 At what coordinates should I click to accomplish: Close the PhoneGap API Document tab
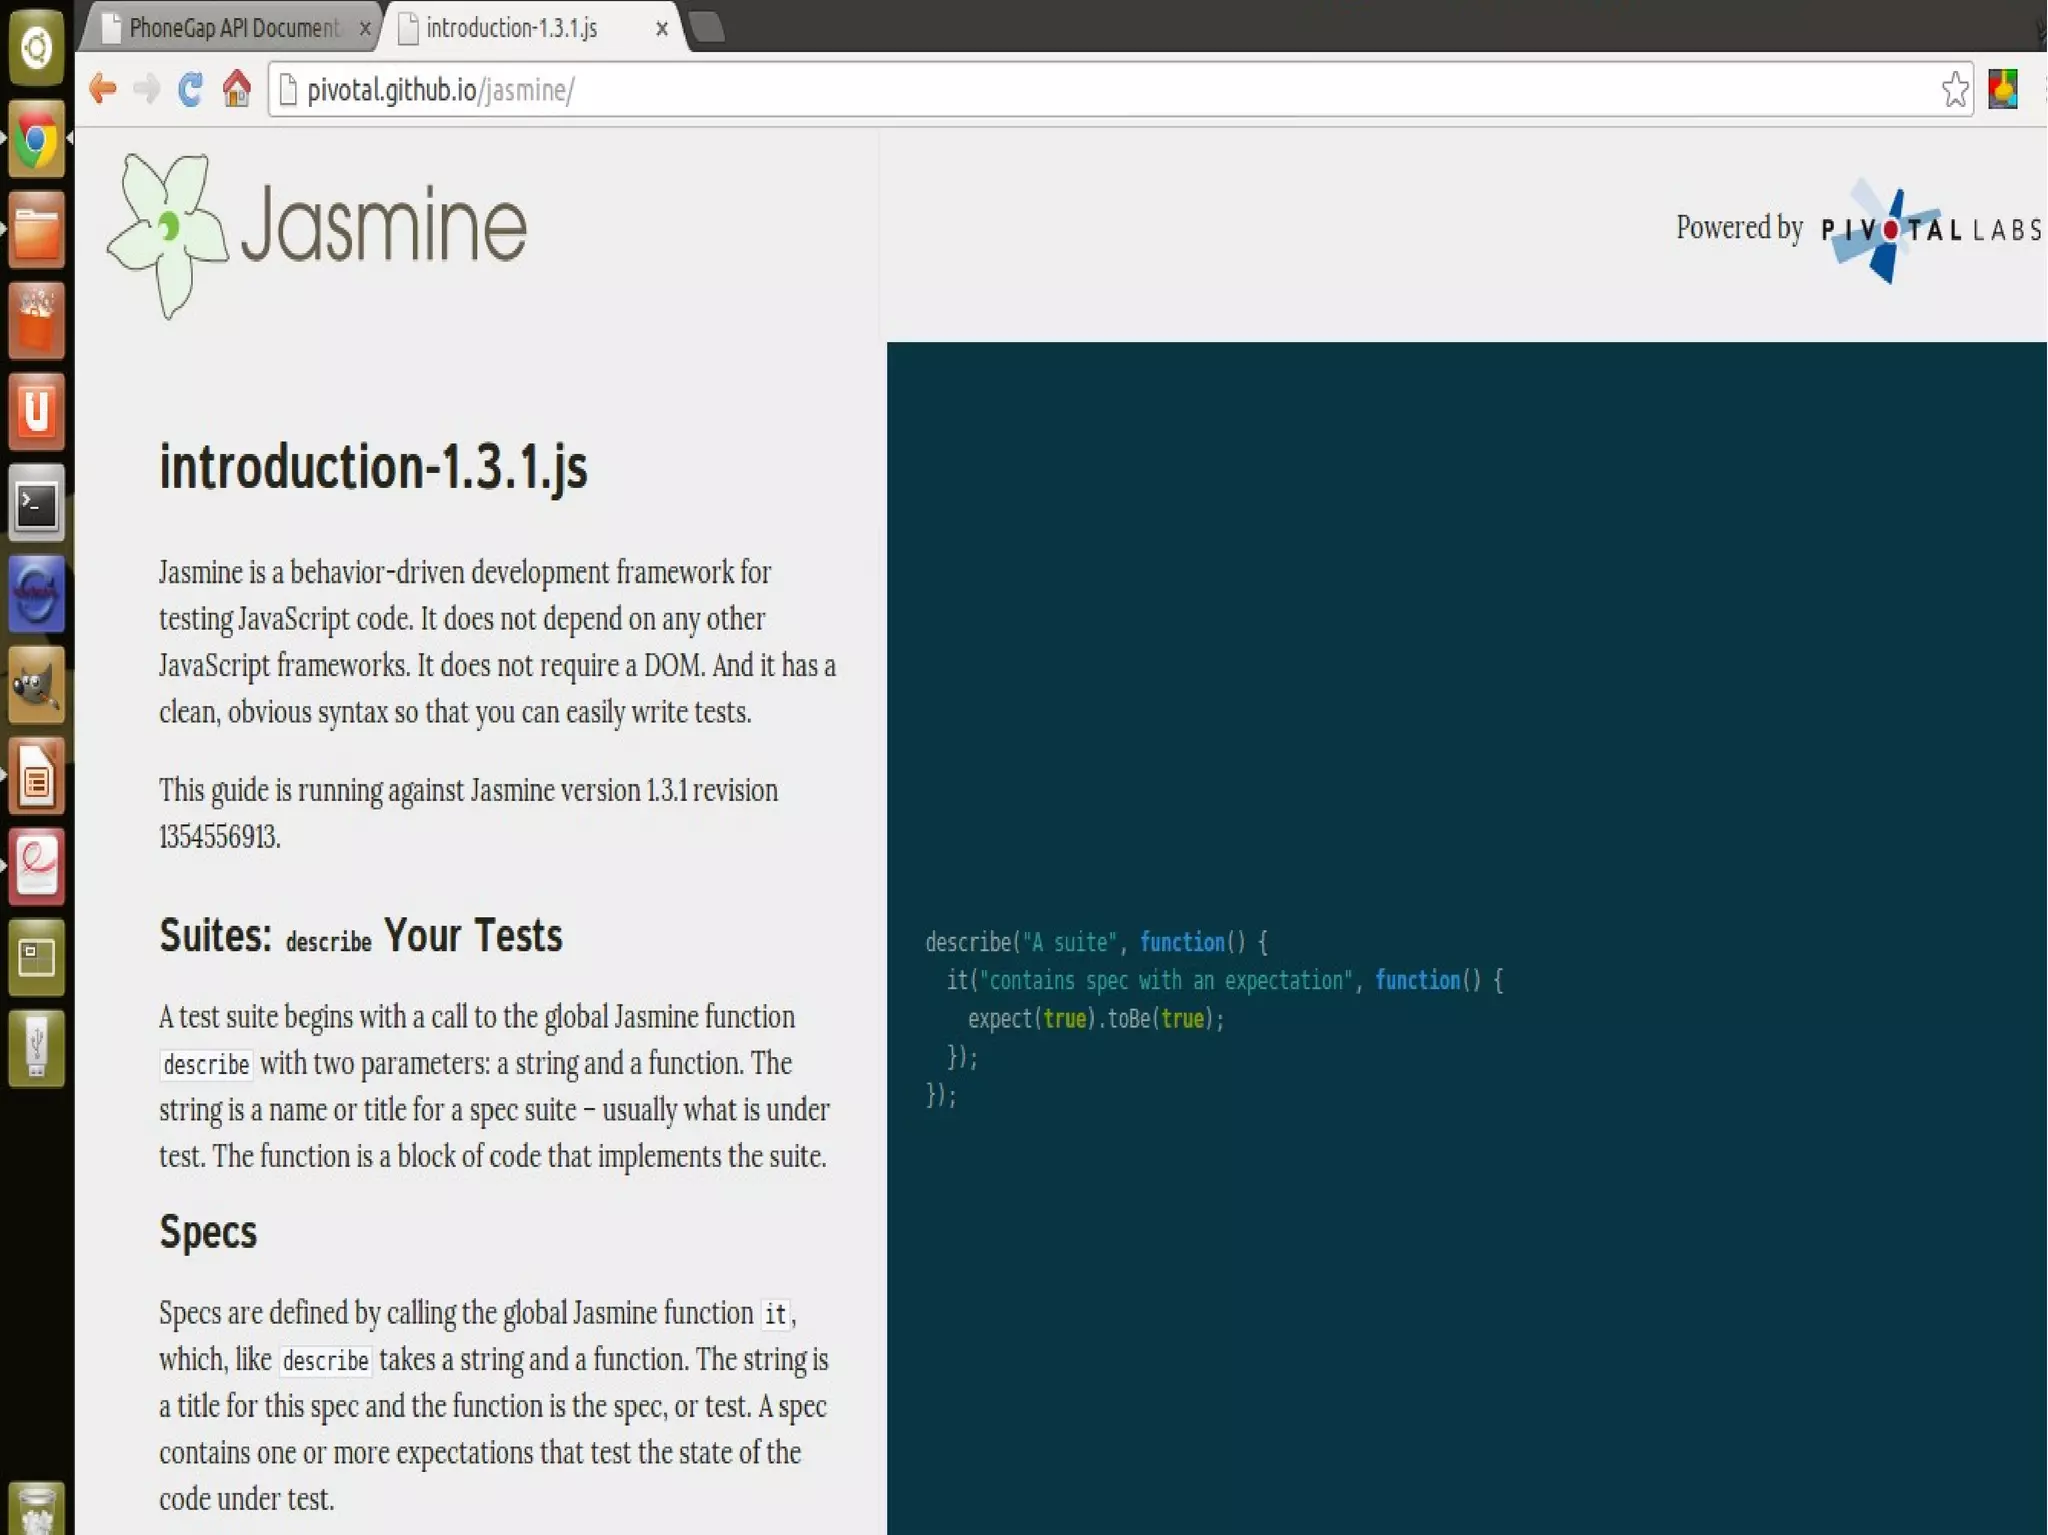[x=365, y=29]
